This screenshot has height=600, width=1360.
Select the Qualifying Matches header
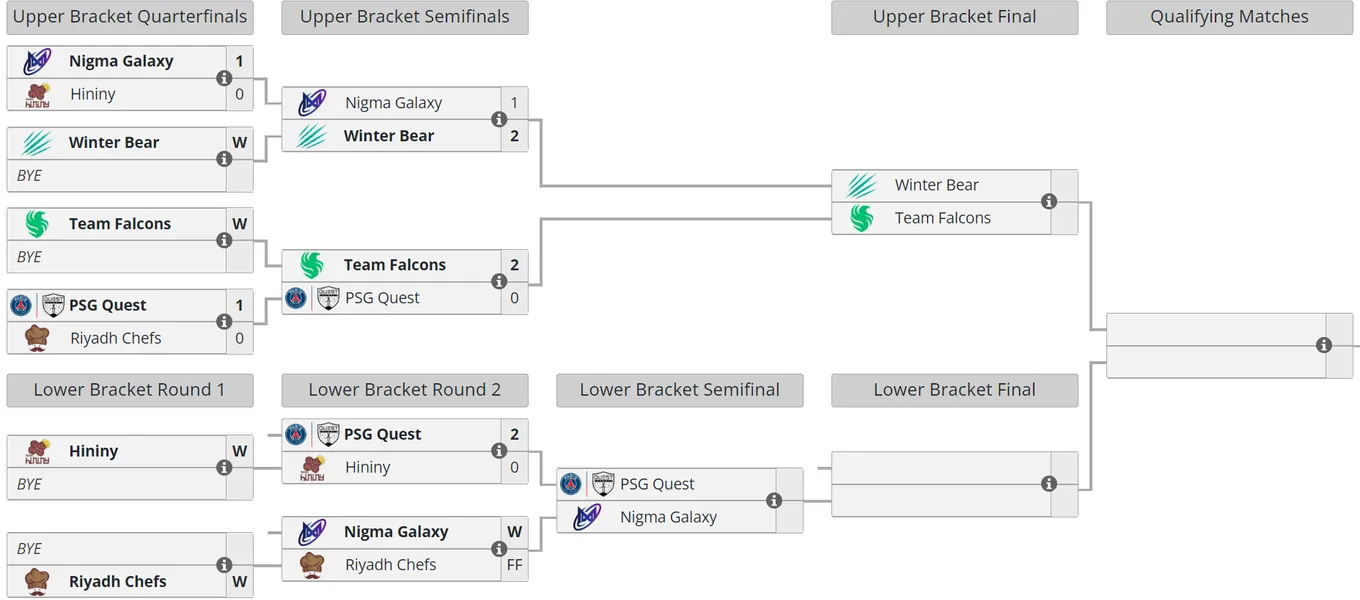coord(1229,17)
